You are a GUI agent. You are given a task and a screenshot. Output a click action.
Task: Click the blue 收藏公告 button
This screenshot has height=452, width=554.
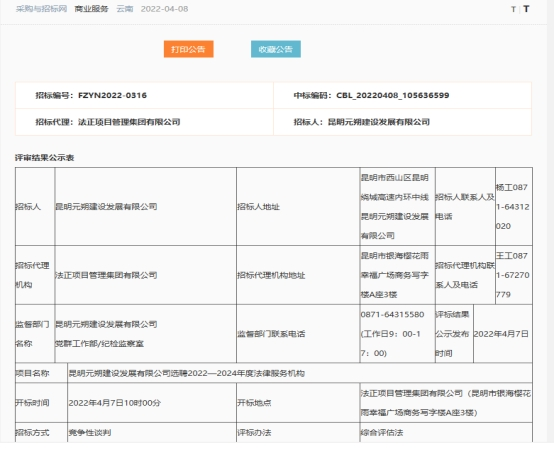[276, 49]
